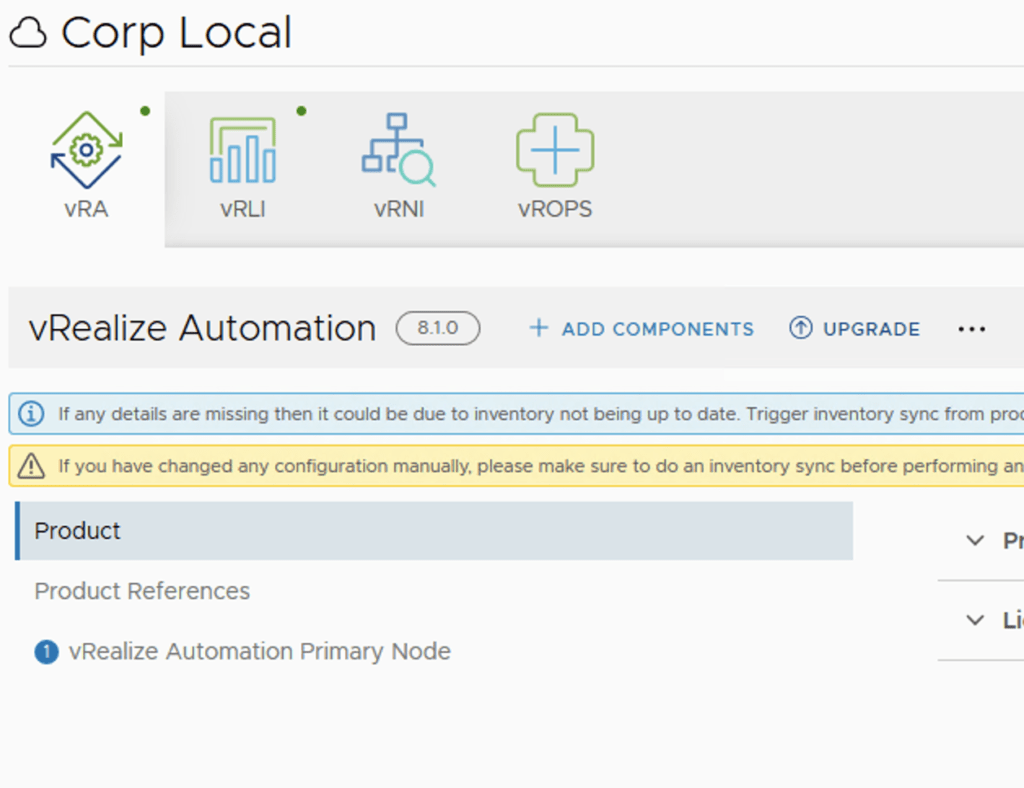
Task: Click the cloud icon beside Corp Local
Action: [28, 35]
